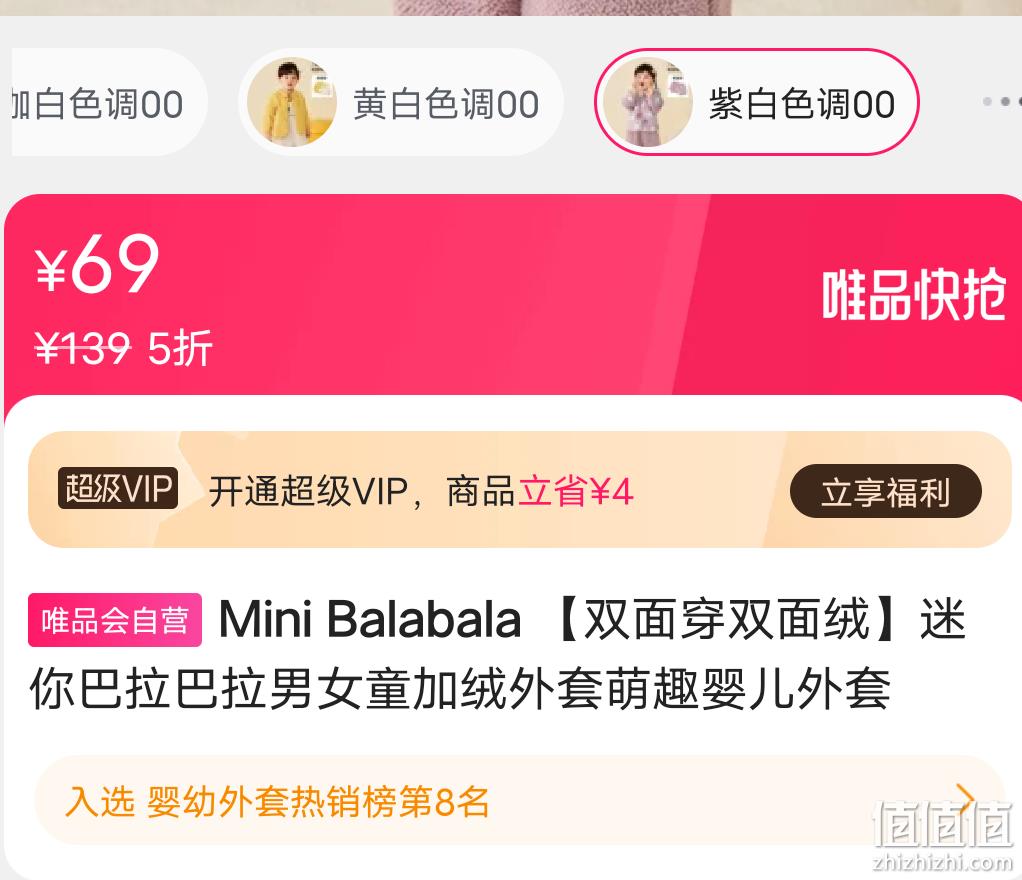Open the 开通超级VIP promotion banner
The width and height of the screenshot is (1022, 880).
pyautogui.click(x=519, y=490)
